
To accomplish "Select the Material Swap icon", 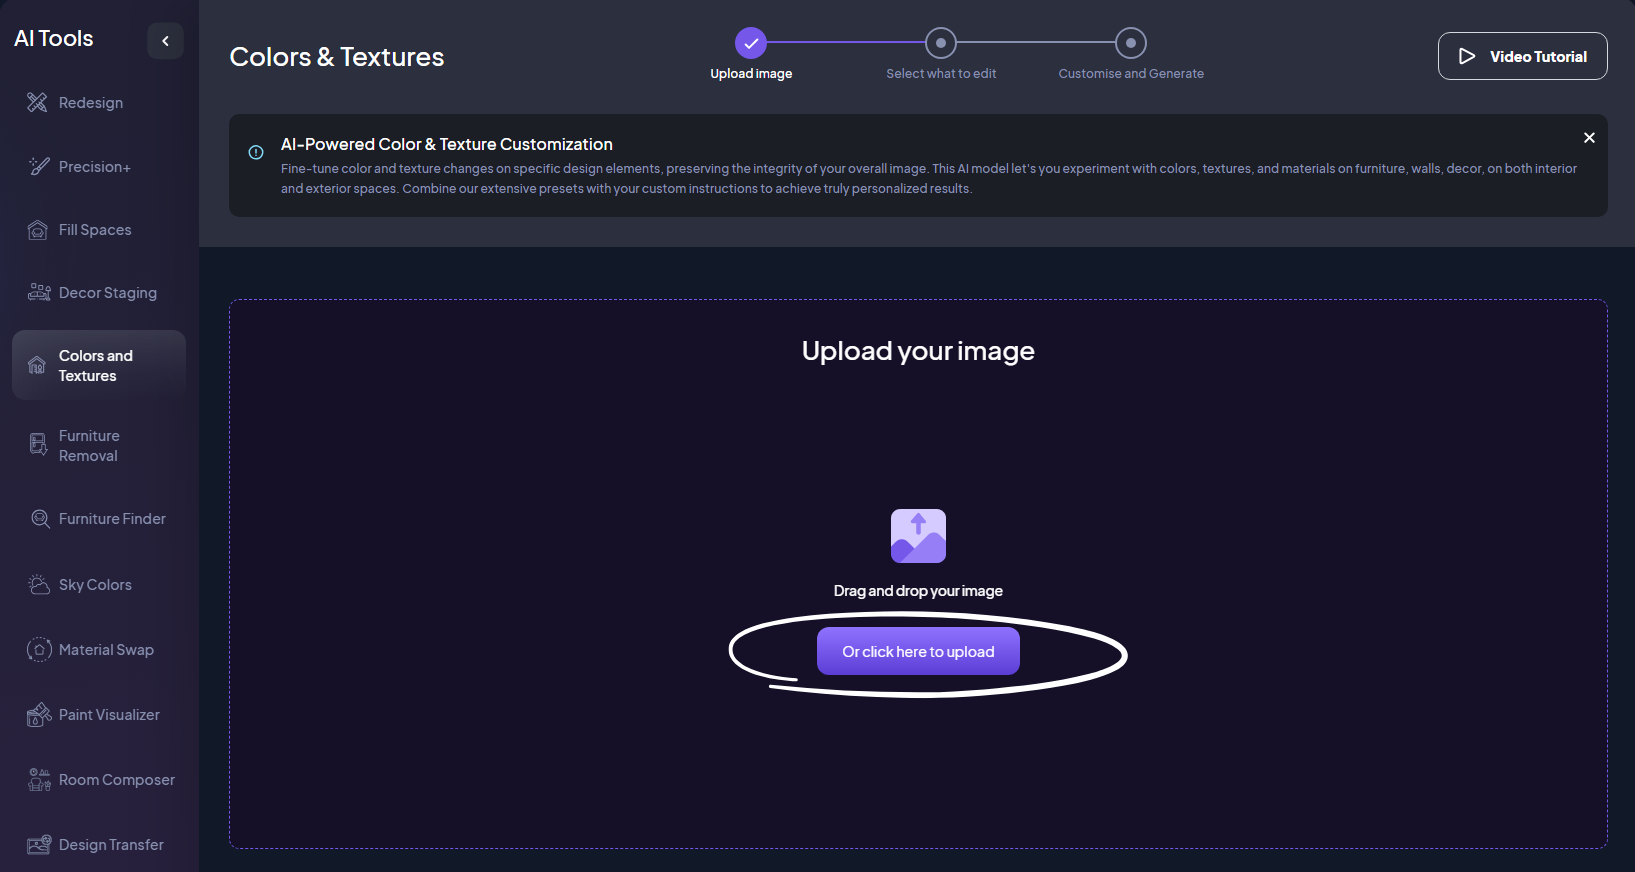I will click(39, 650).
